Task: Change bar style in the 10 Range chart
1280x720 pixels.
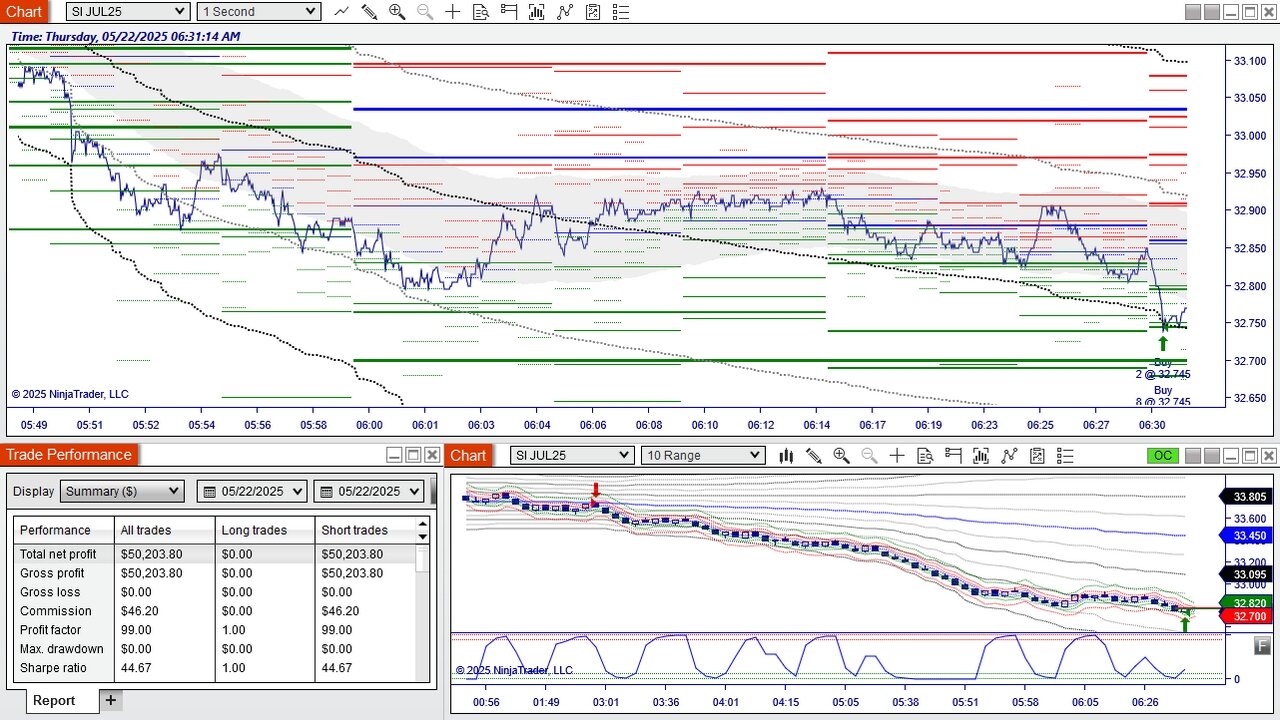Action: point(786,455)
